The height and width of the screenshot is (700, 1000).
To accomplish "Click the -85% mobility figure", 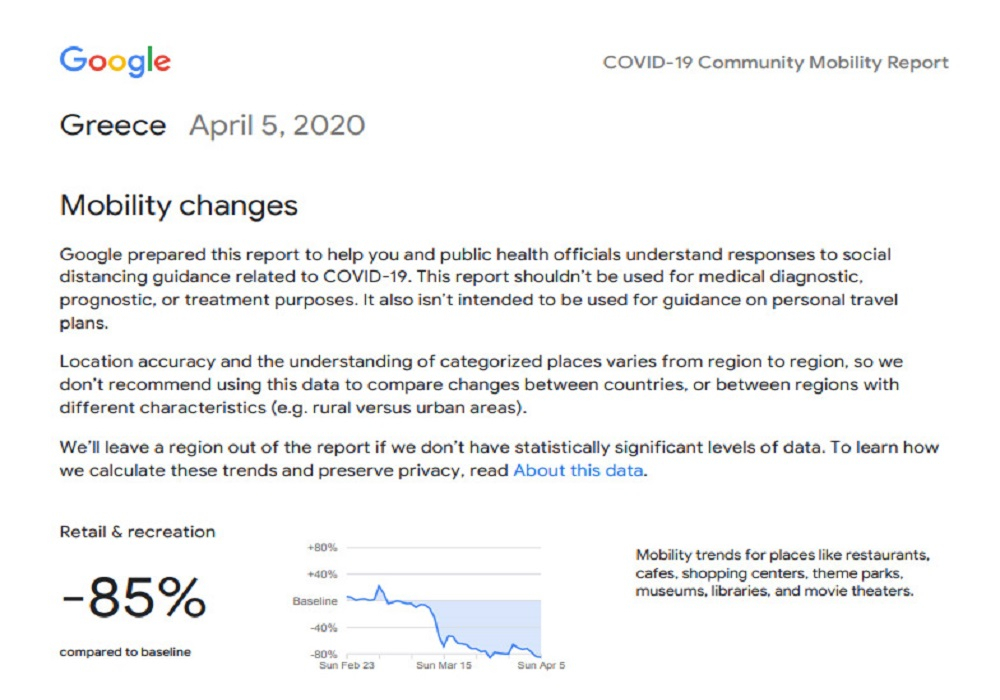I will pyautogui.click(x=134, y=597).
